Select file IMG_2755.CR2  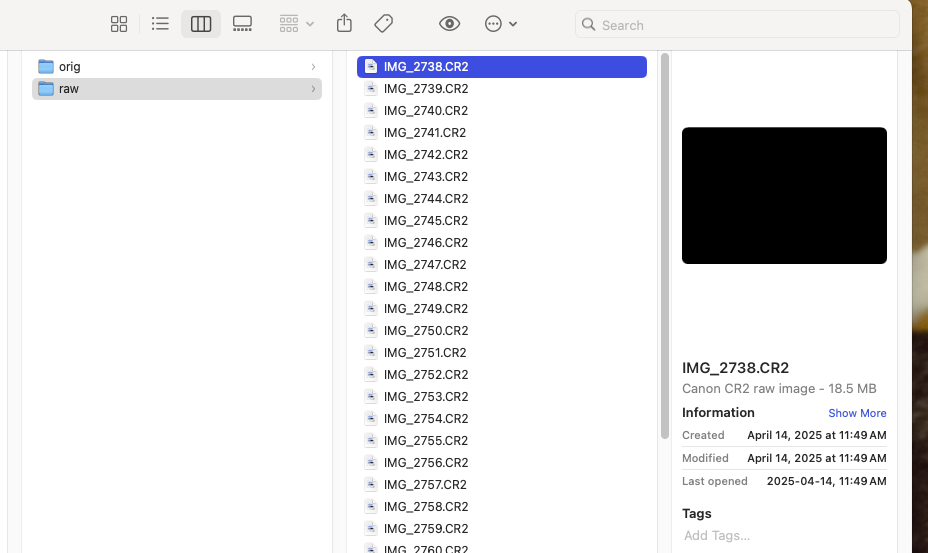pos(501,441)
